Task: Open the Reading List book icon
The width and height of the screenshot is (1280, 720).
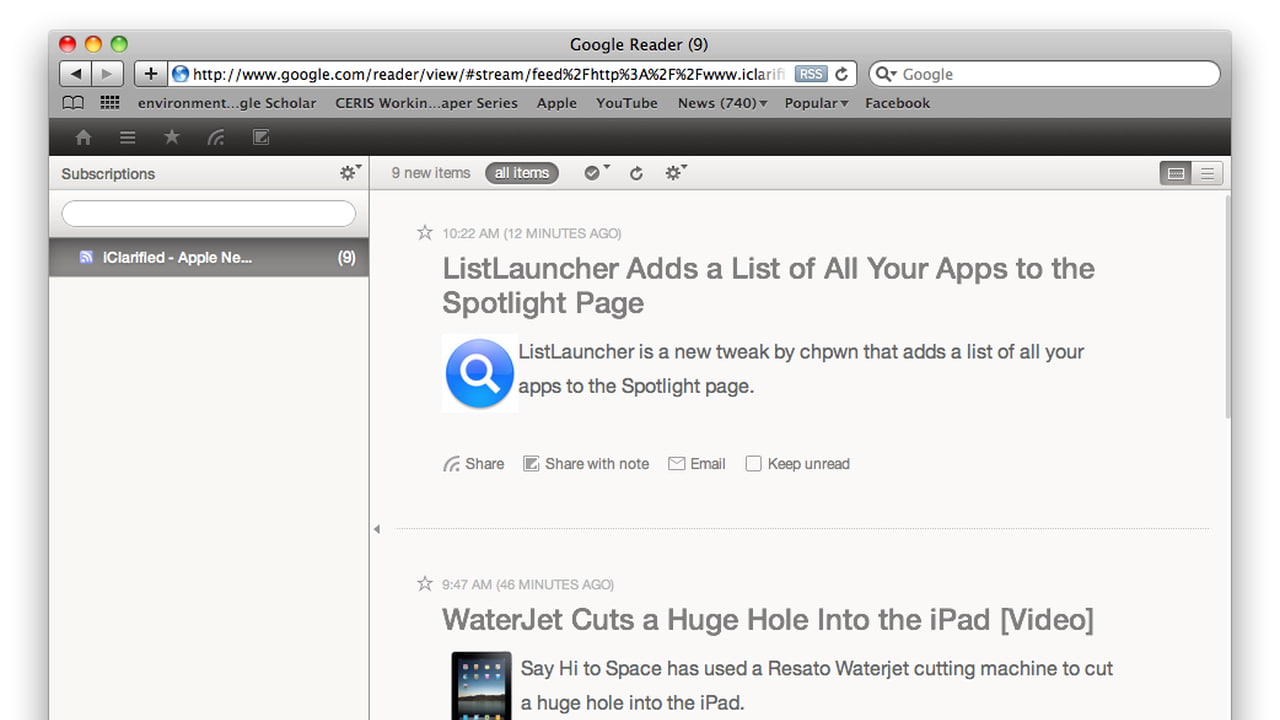Action: tap(73, 103)
